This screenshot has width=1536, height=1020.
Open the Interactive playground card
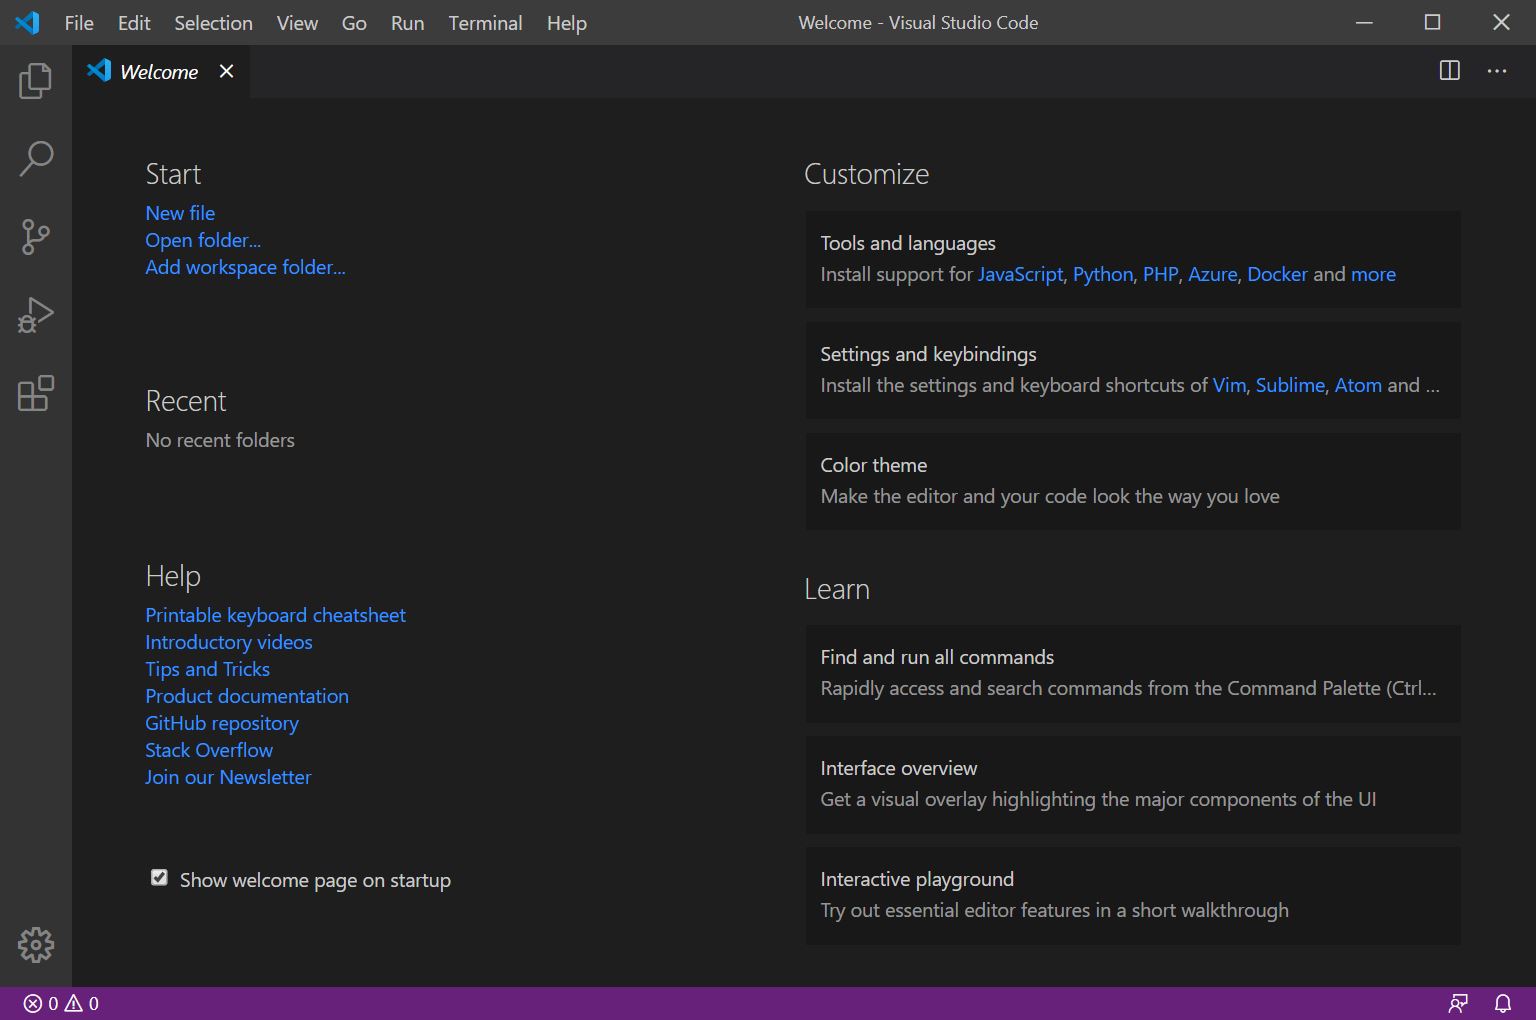pos(1133,895)
